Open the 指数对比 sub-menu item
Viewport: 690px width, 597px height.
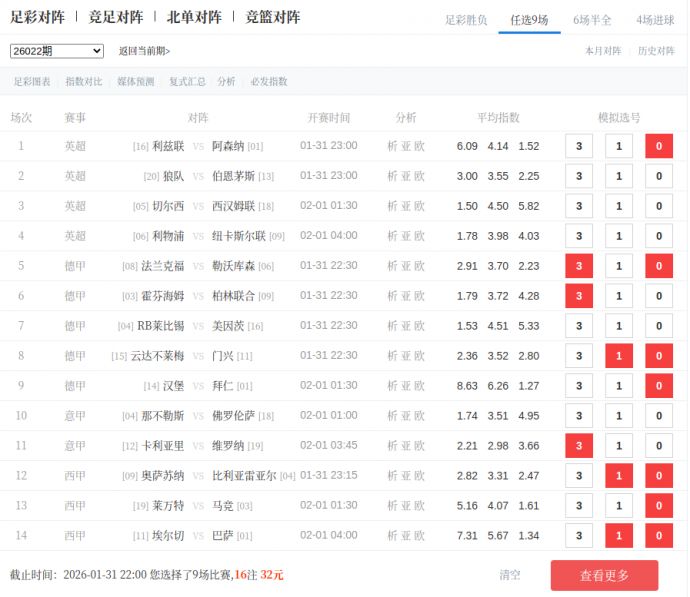(84, 82)
